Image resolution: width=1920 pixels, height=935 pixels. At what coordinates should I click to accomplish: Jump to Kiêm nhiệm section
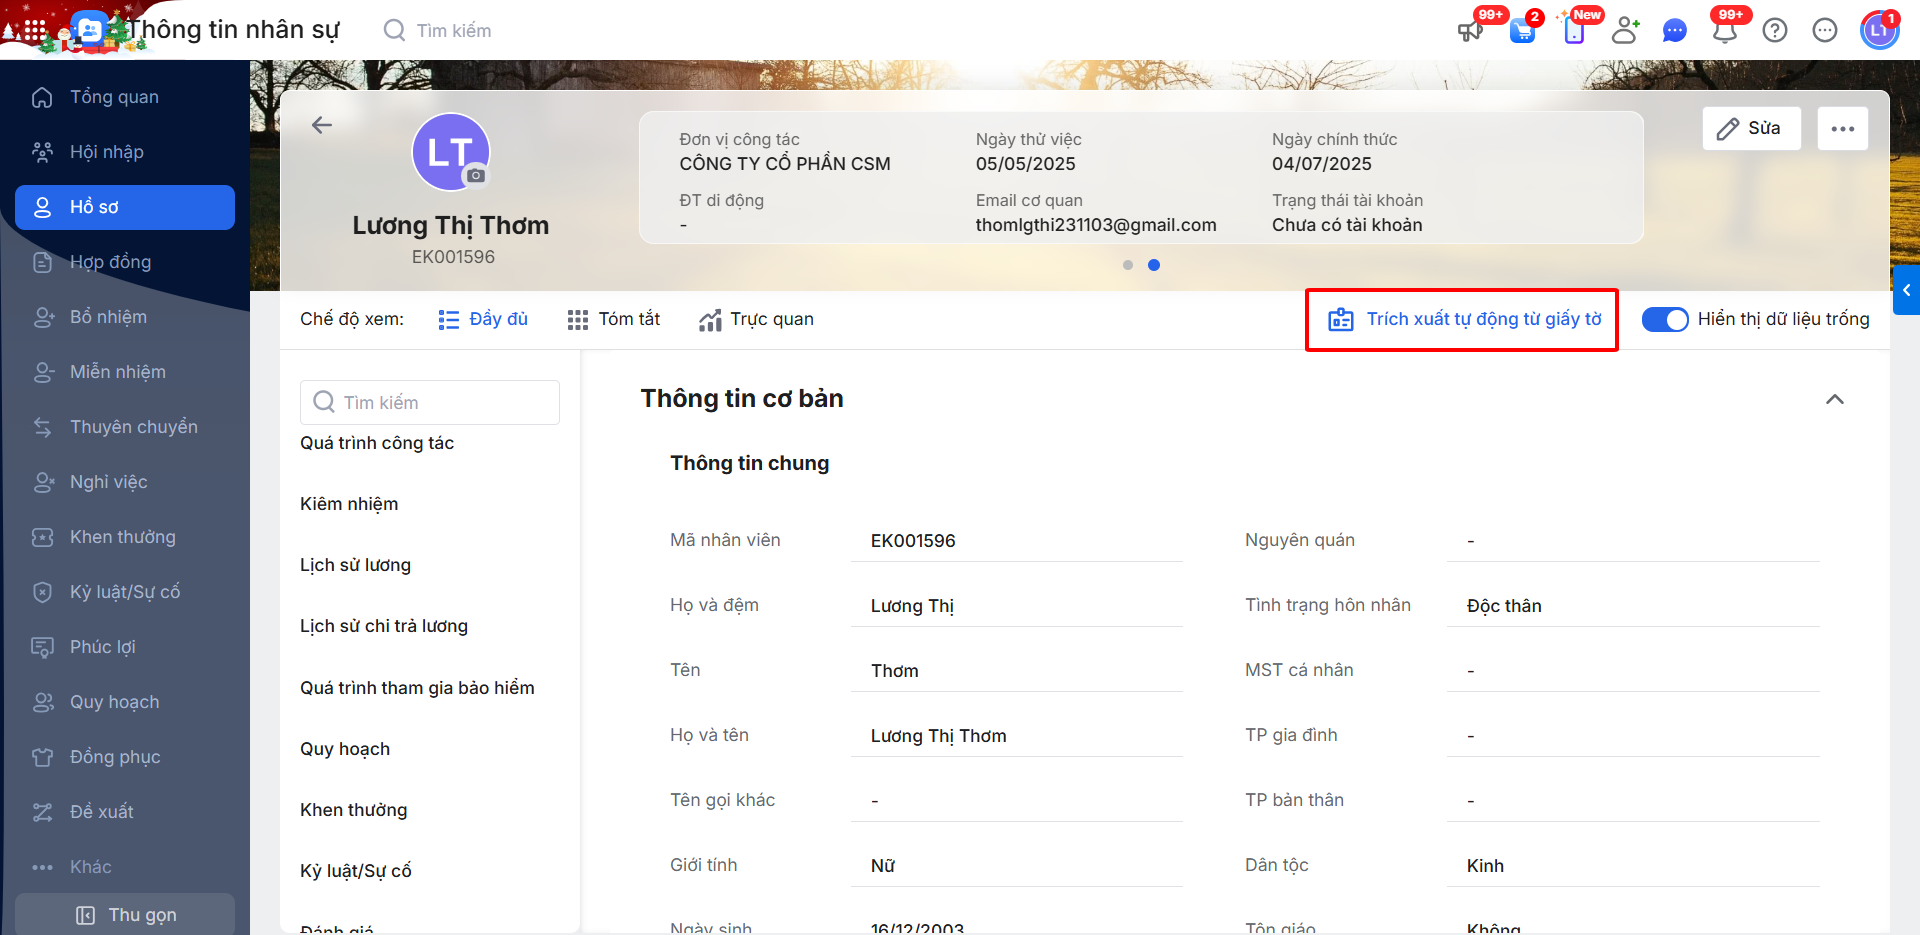pyautogui.click(x=349, y=504)
